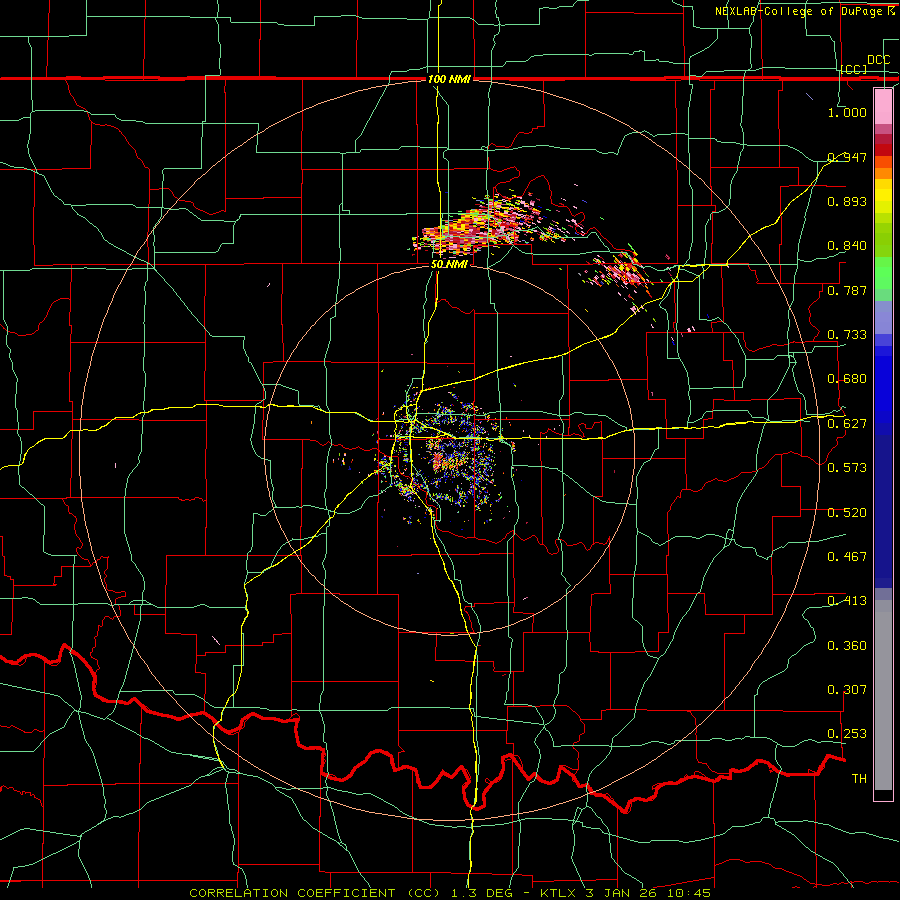Image resolution: width=900 pixels, height=900 pixels.
Task: Select the bright blue color bar segment
Action: [883, 390]
